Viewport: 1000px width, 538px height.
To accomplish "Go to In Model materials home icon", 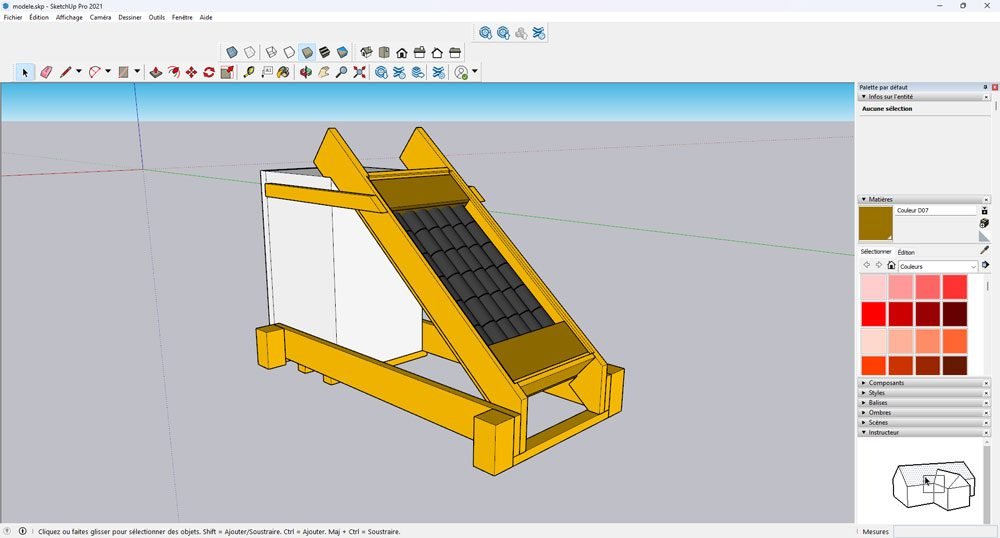I will 892,265.
